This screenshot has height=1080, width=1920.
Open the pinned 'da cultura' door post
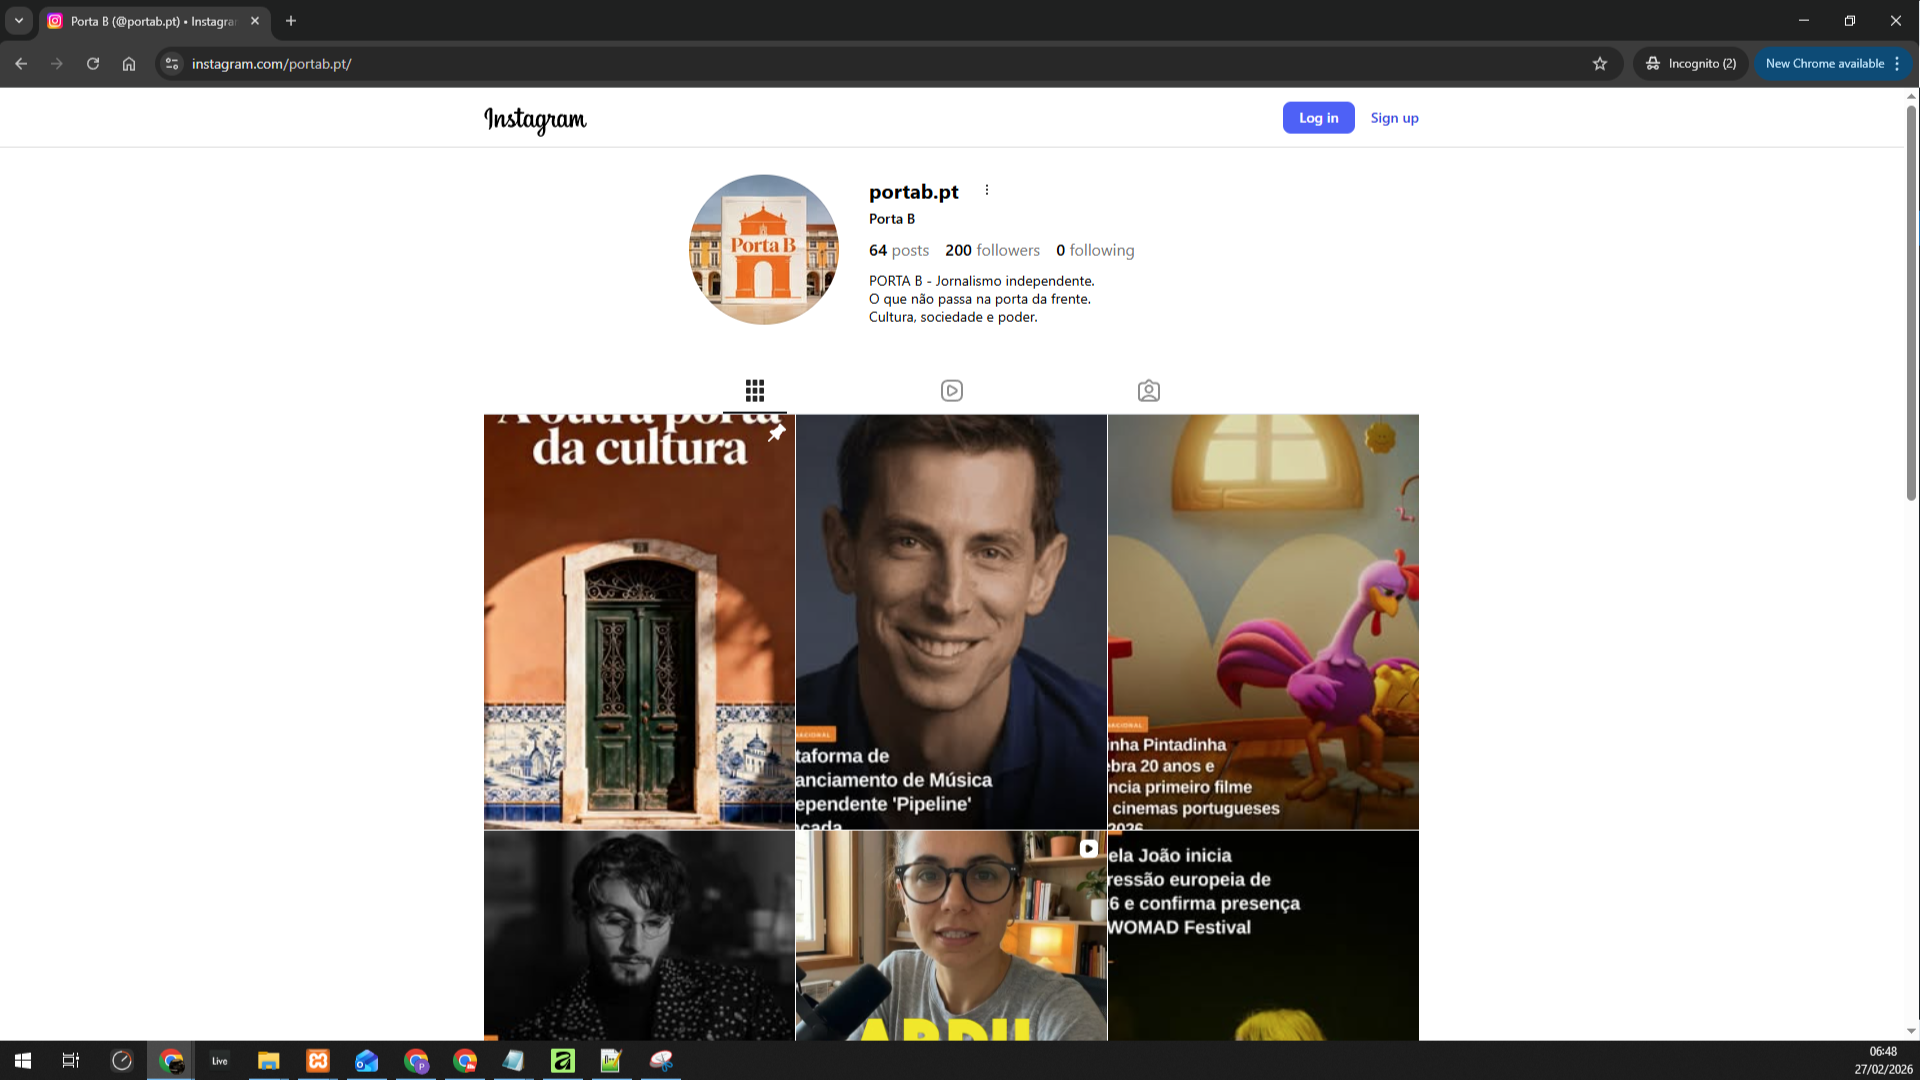click(x=639, y=622)
